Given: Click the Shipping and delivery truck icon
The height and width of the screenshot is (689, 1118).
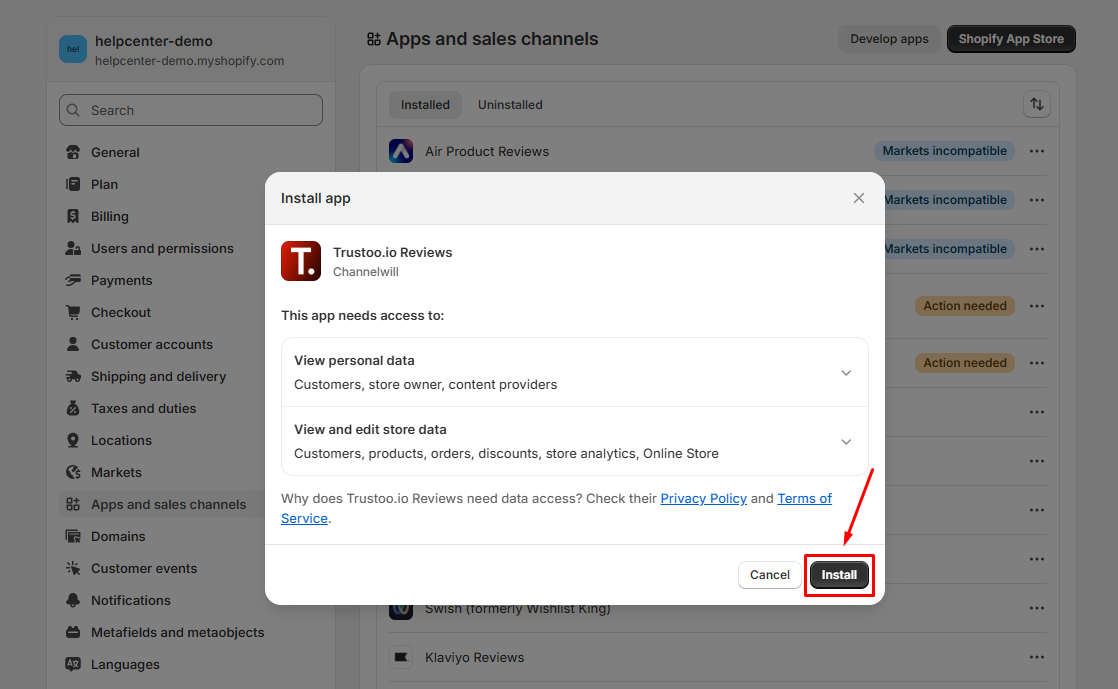Looking at the screenshot, I should tap(73, 377).
